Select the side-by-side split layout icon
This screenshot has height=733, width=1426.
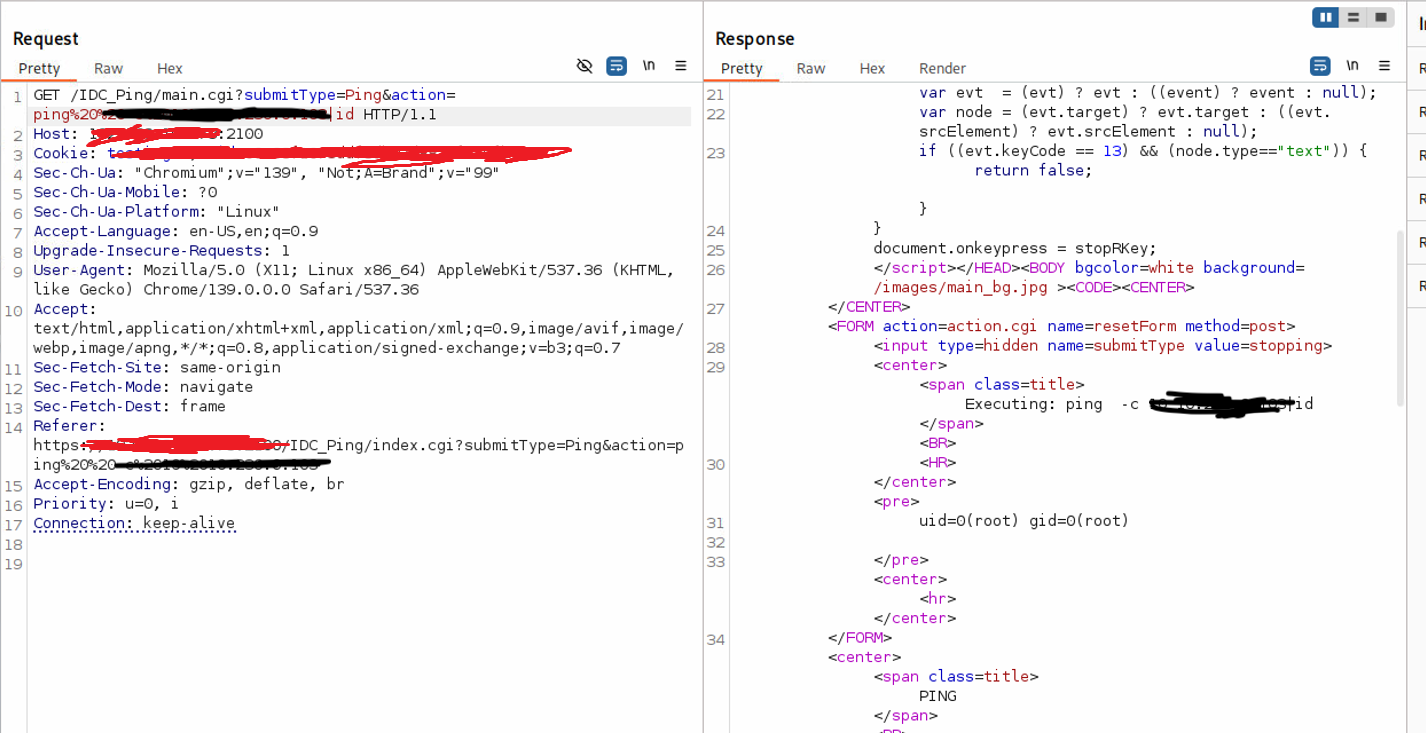click(x=1326, y=18)
